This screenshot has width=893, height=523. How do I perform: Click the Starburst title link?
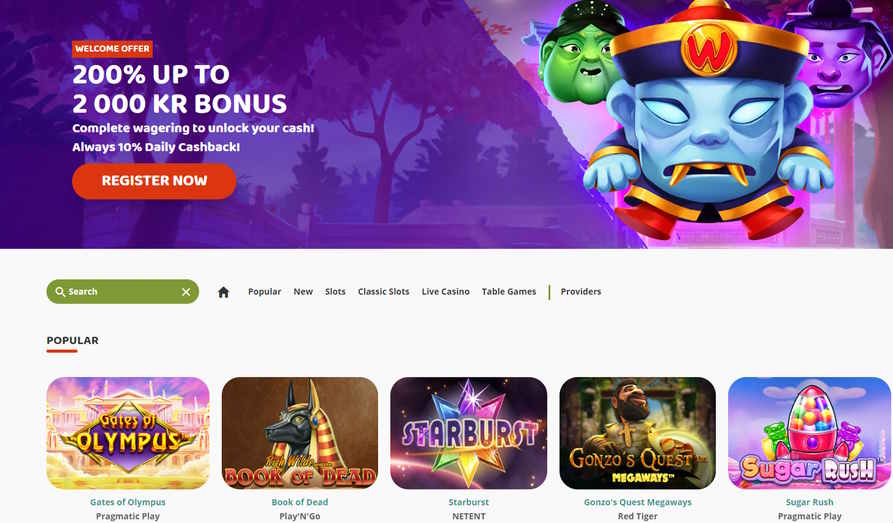(469, 502)
